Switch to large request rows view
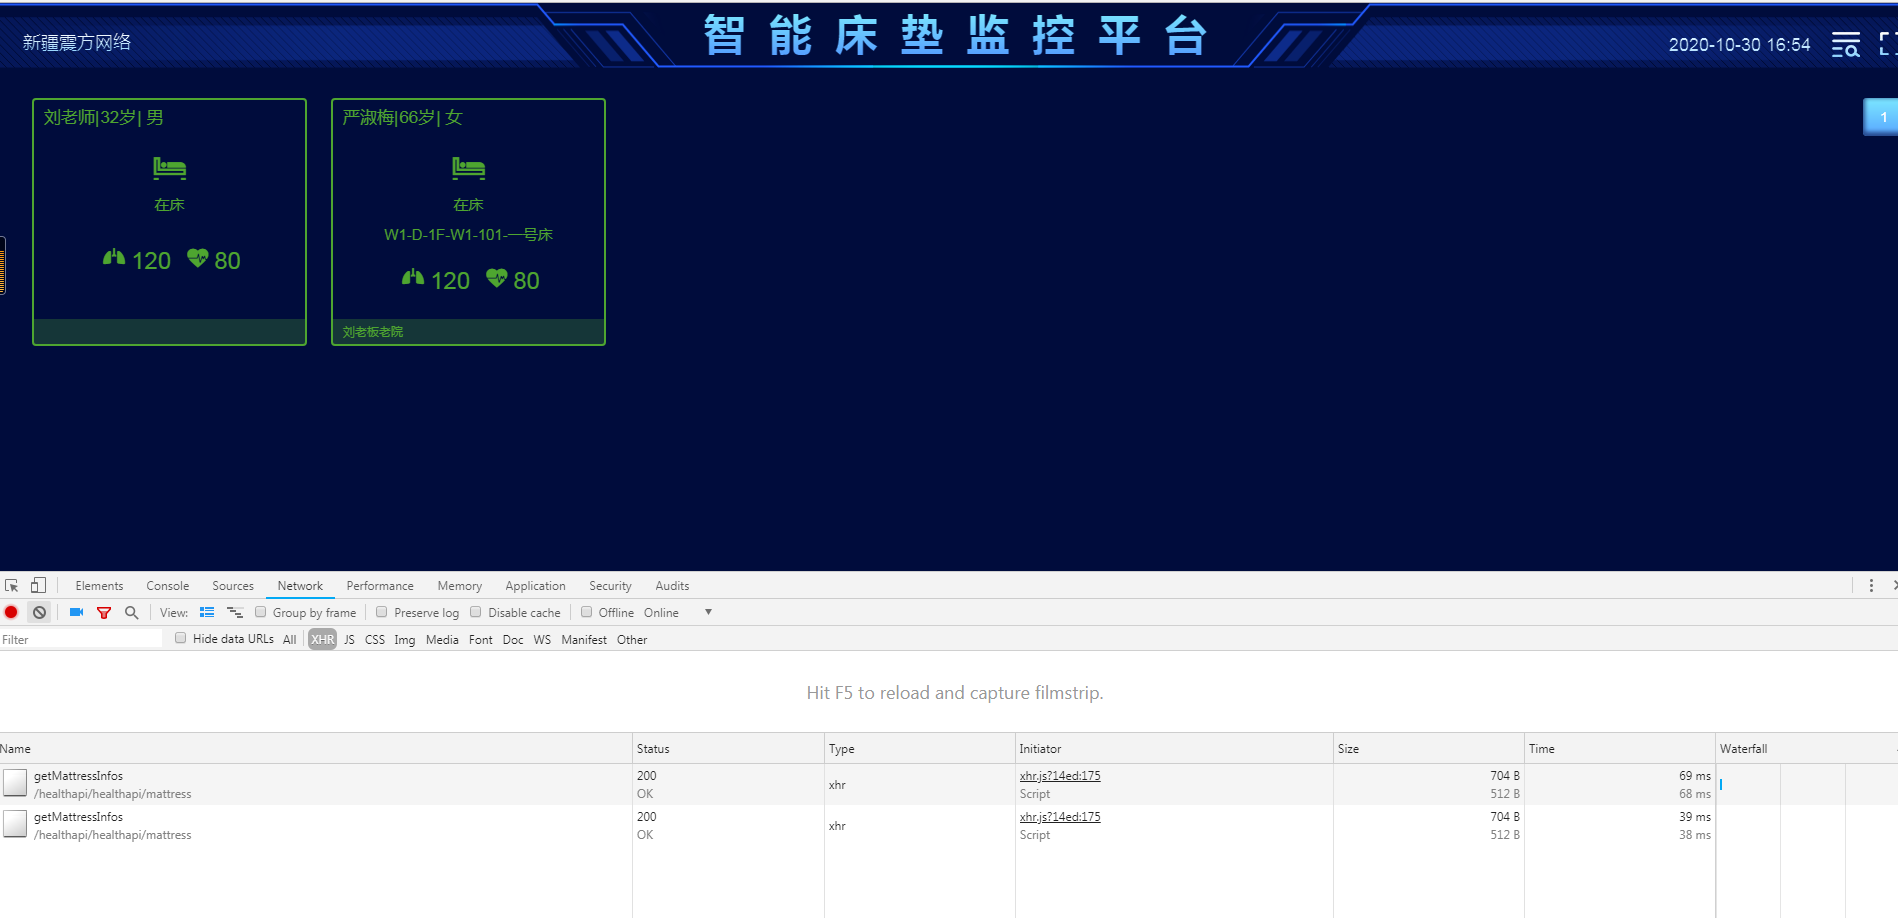1898x918 pixels. click(207, 612)
